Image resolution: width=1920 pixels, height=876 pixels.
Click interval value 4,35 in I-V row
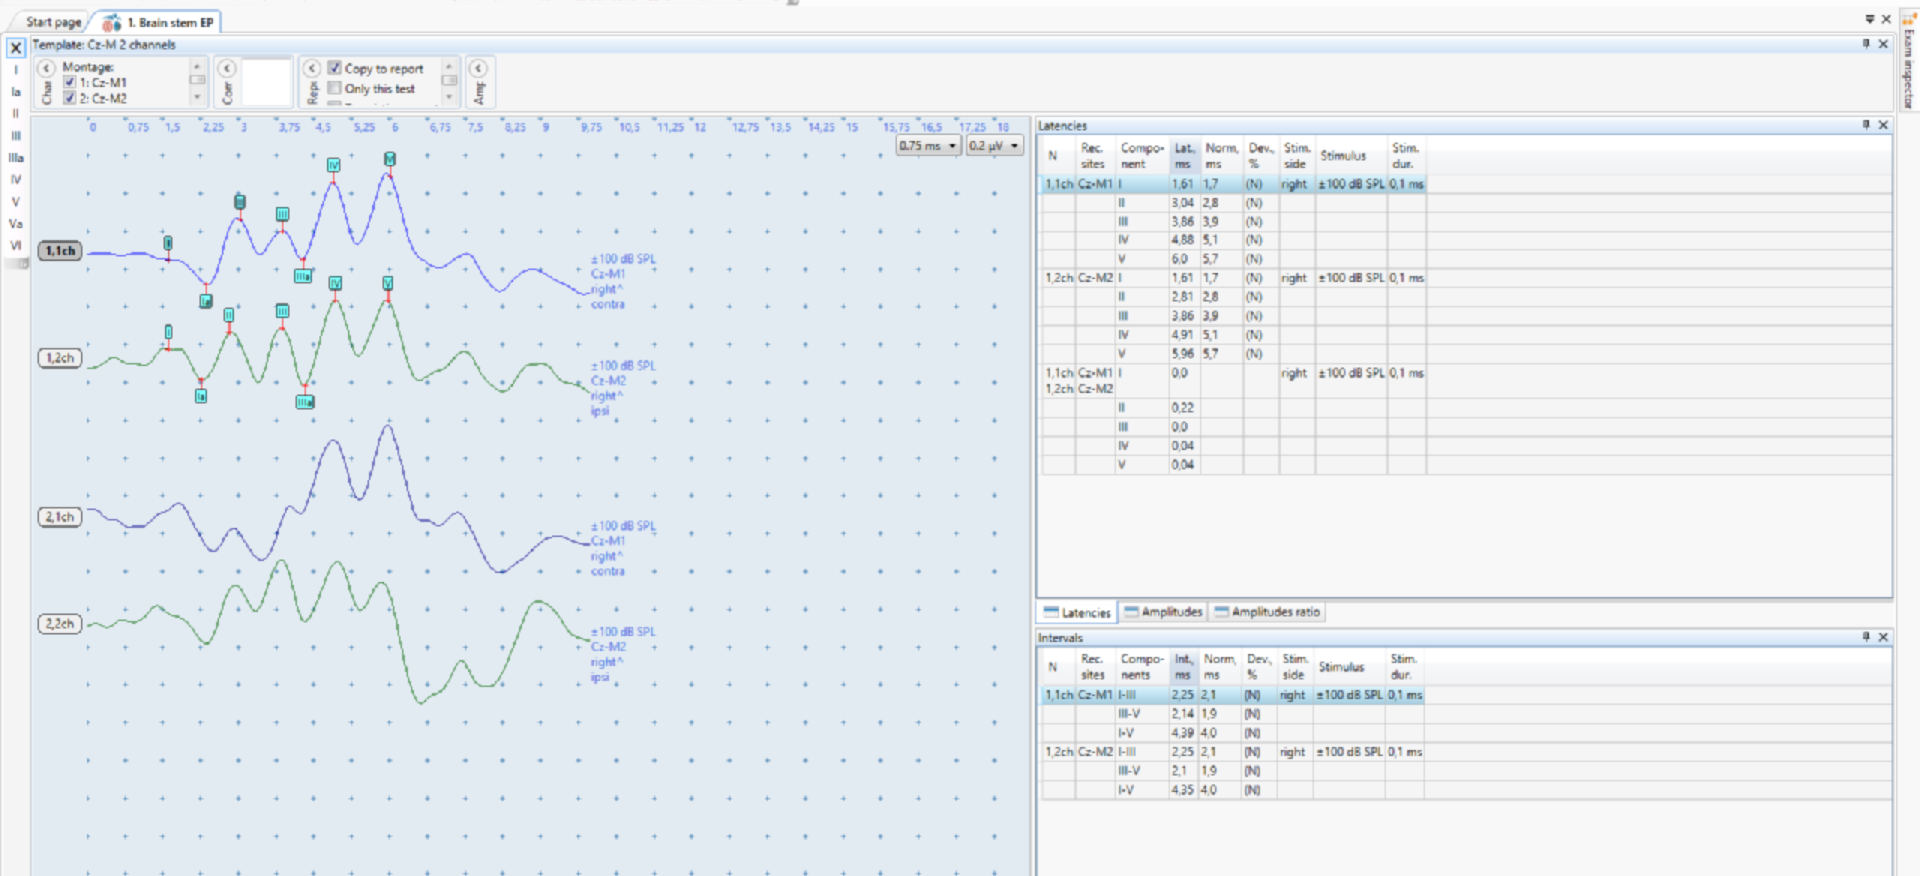(1181, 790)
